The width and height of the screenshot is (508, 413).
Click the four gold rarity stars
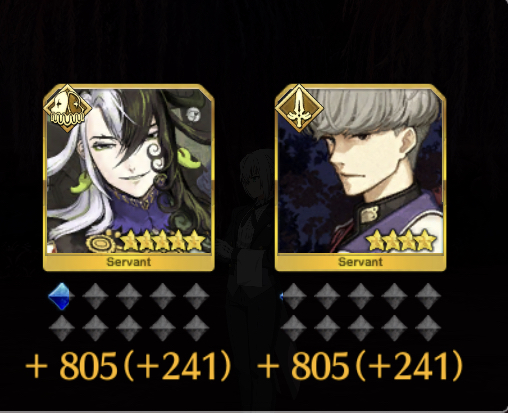coord(401,240)
